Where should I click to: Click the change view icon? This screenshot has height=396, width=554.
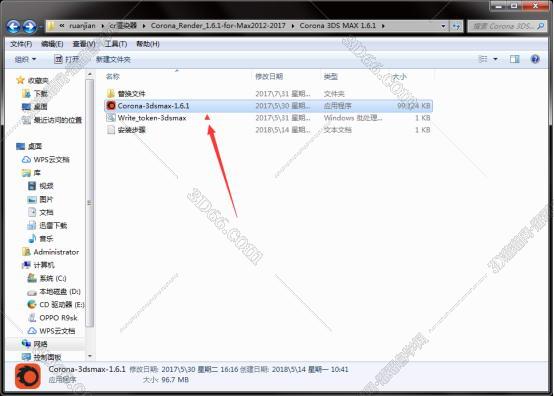[x=483, y=59]
